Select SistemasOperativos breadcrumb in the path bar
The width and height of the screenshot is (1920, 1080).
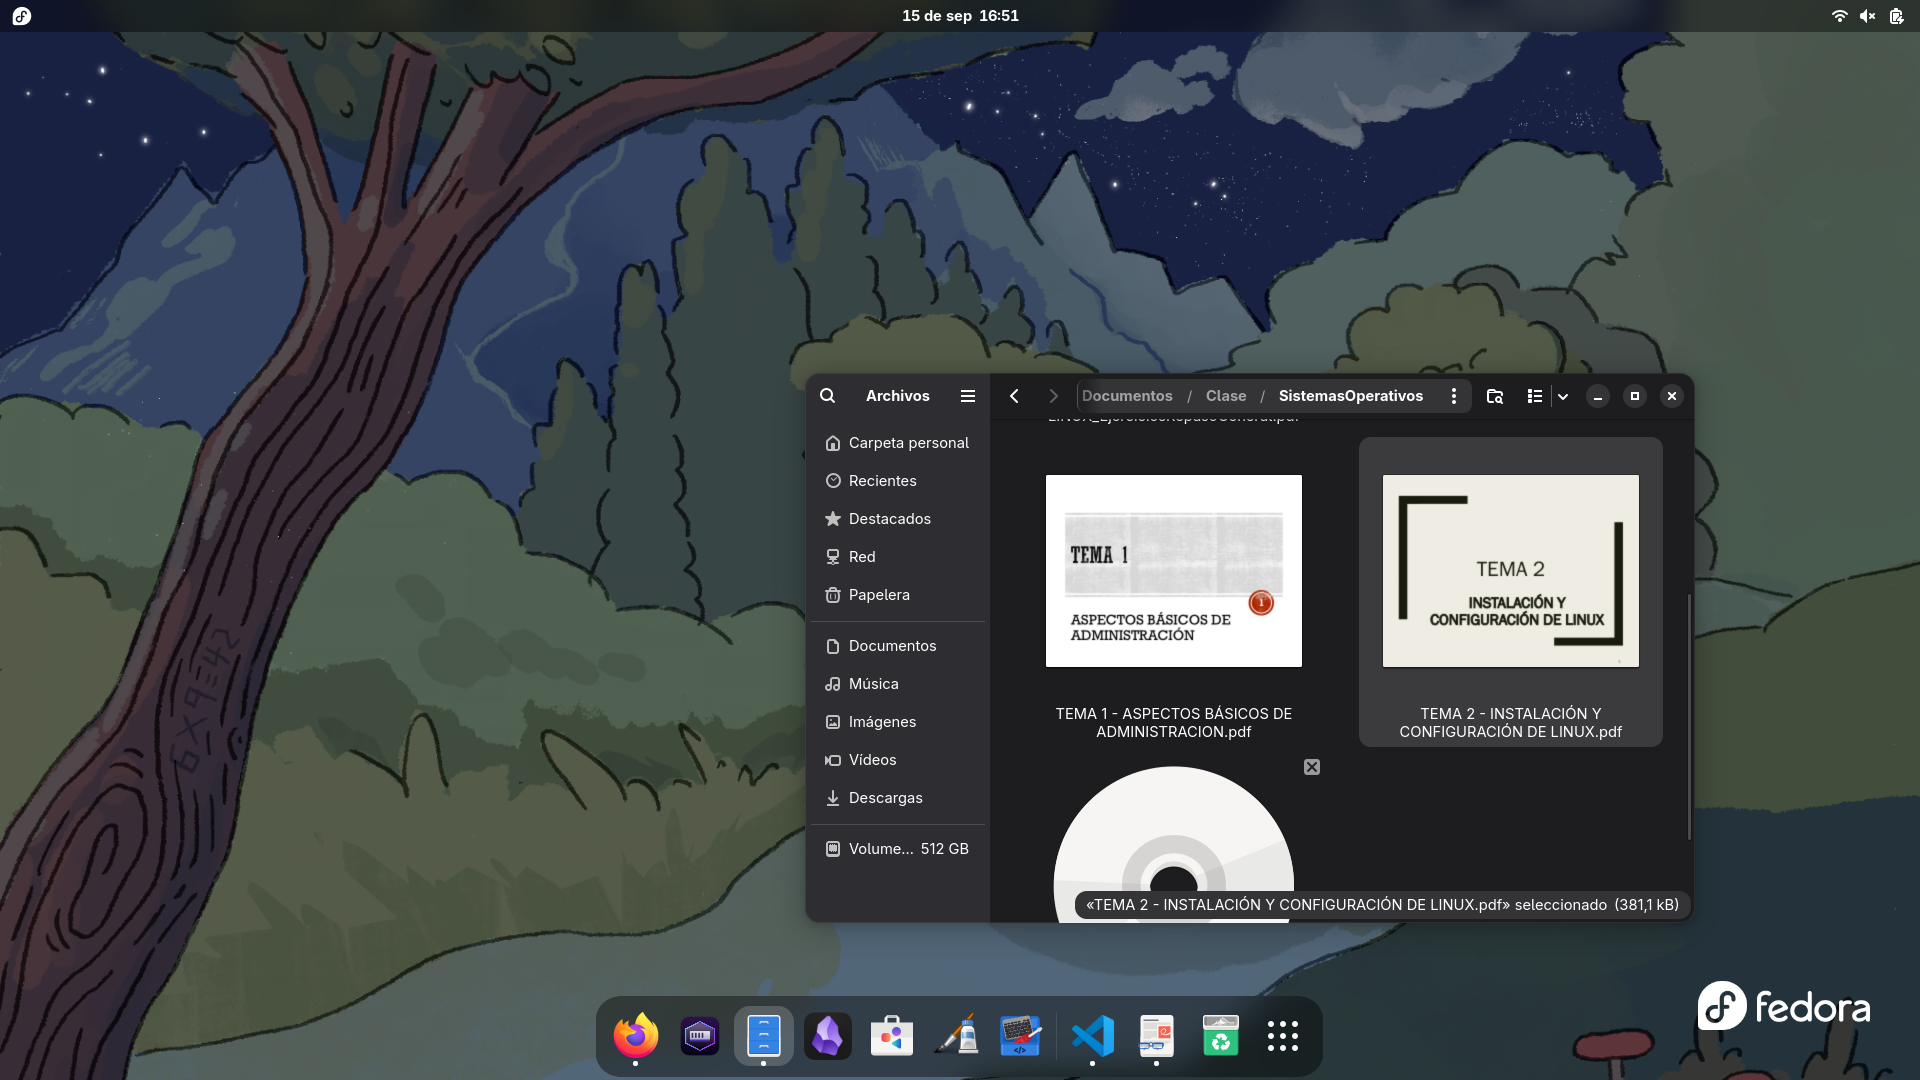(x=1351, y=396)
